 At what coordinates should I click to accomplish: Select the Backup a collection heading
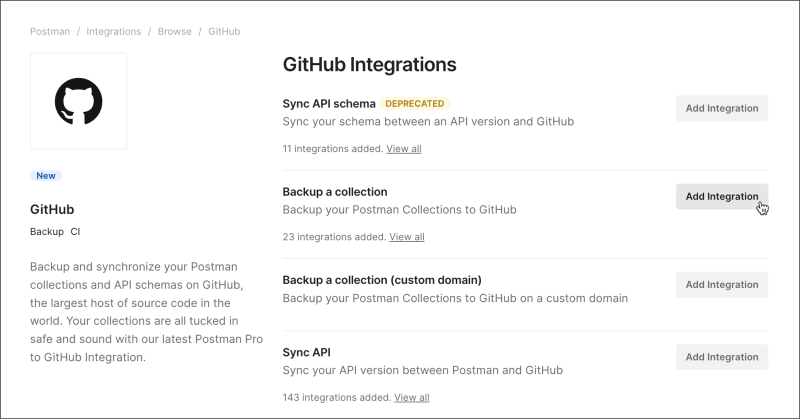(x=335, y=191)
